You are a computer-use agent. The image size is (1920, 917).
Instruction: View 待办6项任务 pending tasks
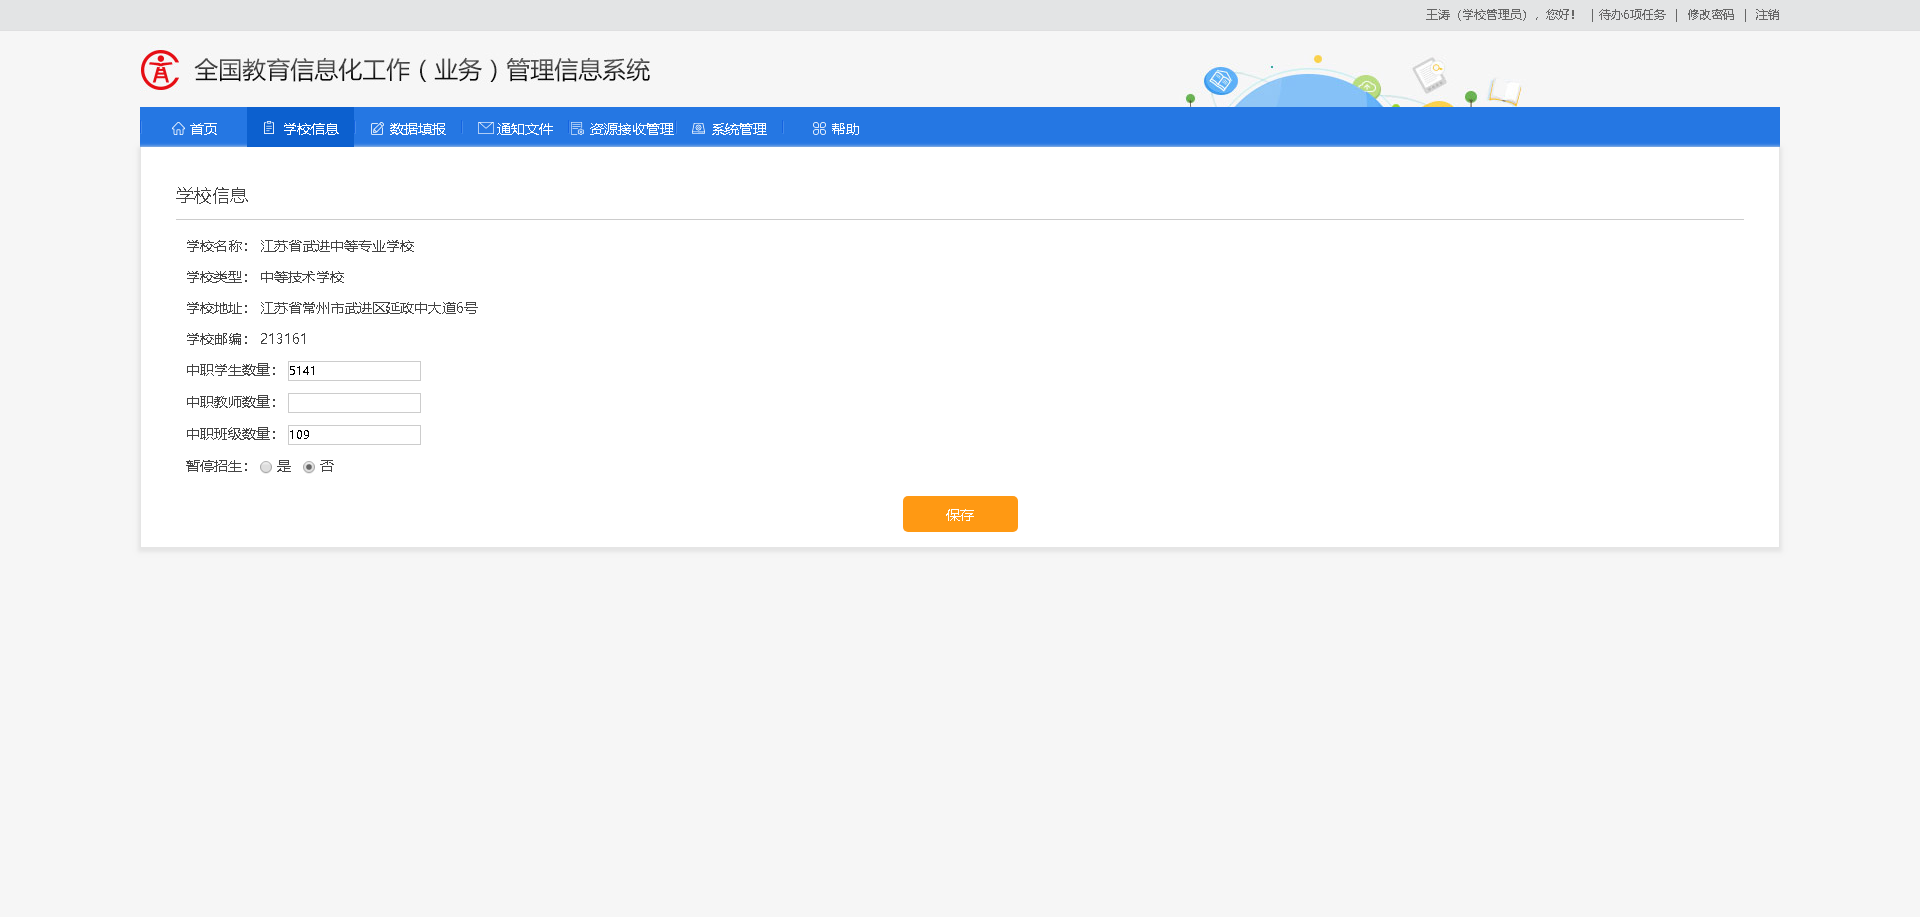[1631, 15]
